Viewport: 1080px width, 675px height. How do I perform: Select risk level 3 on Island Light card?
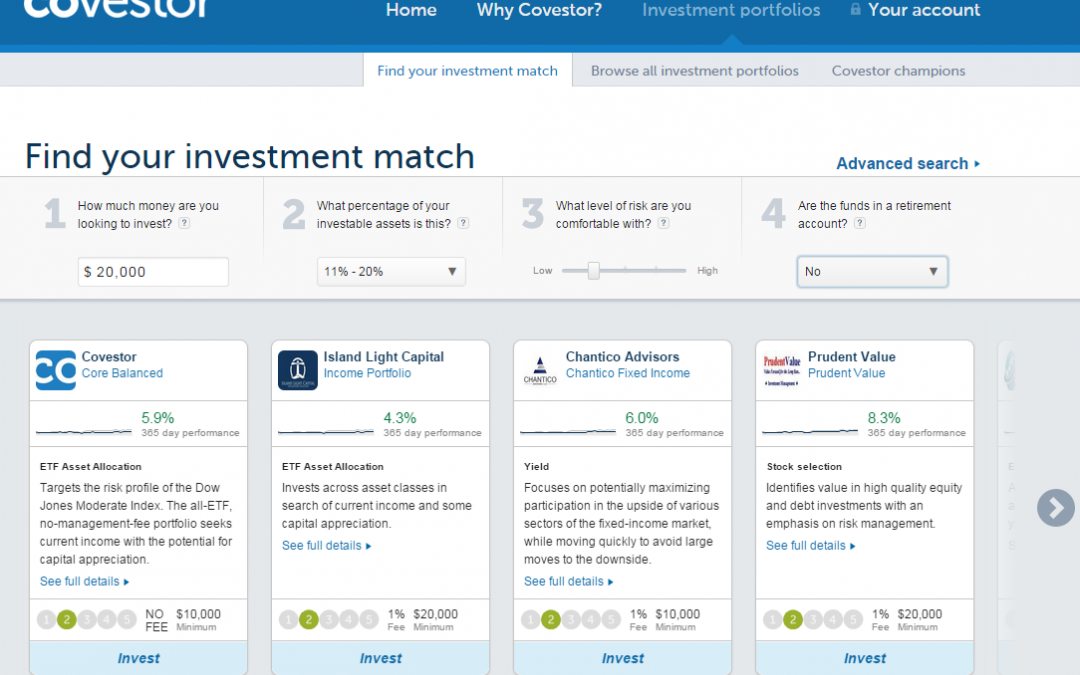329,620
